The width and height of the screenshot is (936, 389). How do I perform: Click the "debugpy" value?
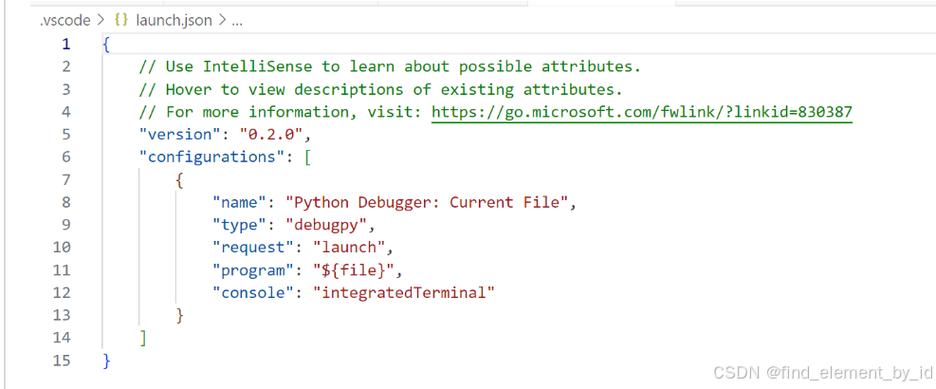[326, 225]
